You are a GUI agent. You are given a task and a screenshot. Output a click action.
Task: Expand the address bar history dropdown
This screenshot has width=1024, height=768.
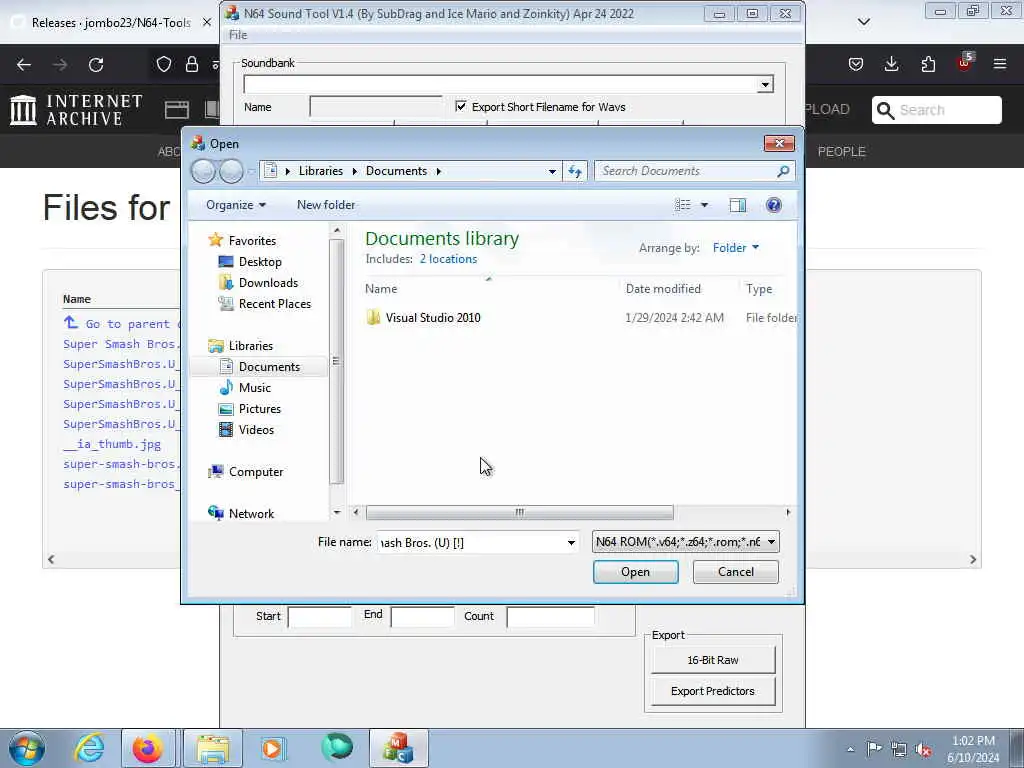552,171
